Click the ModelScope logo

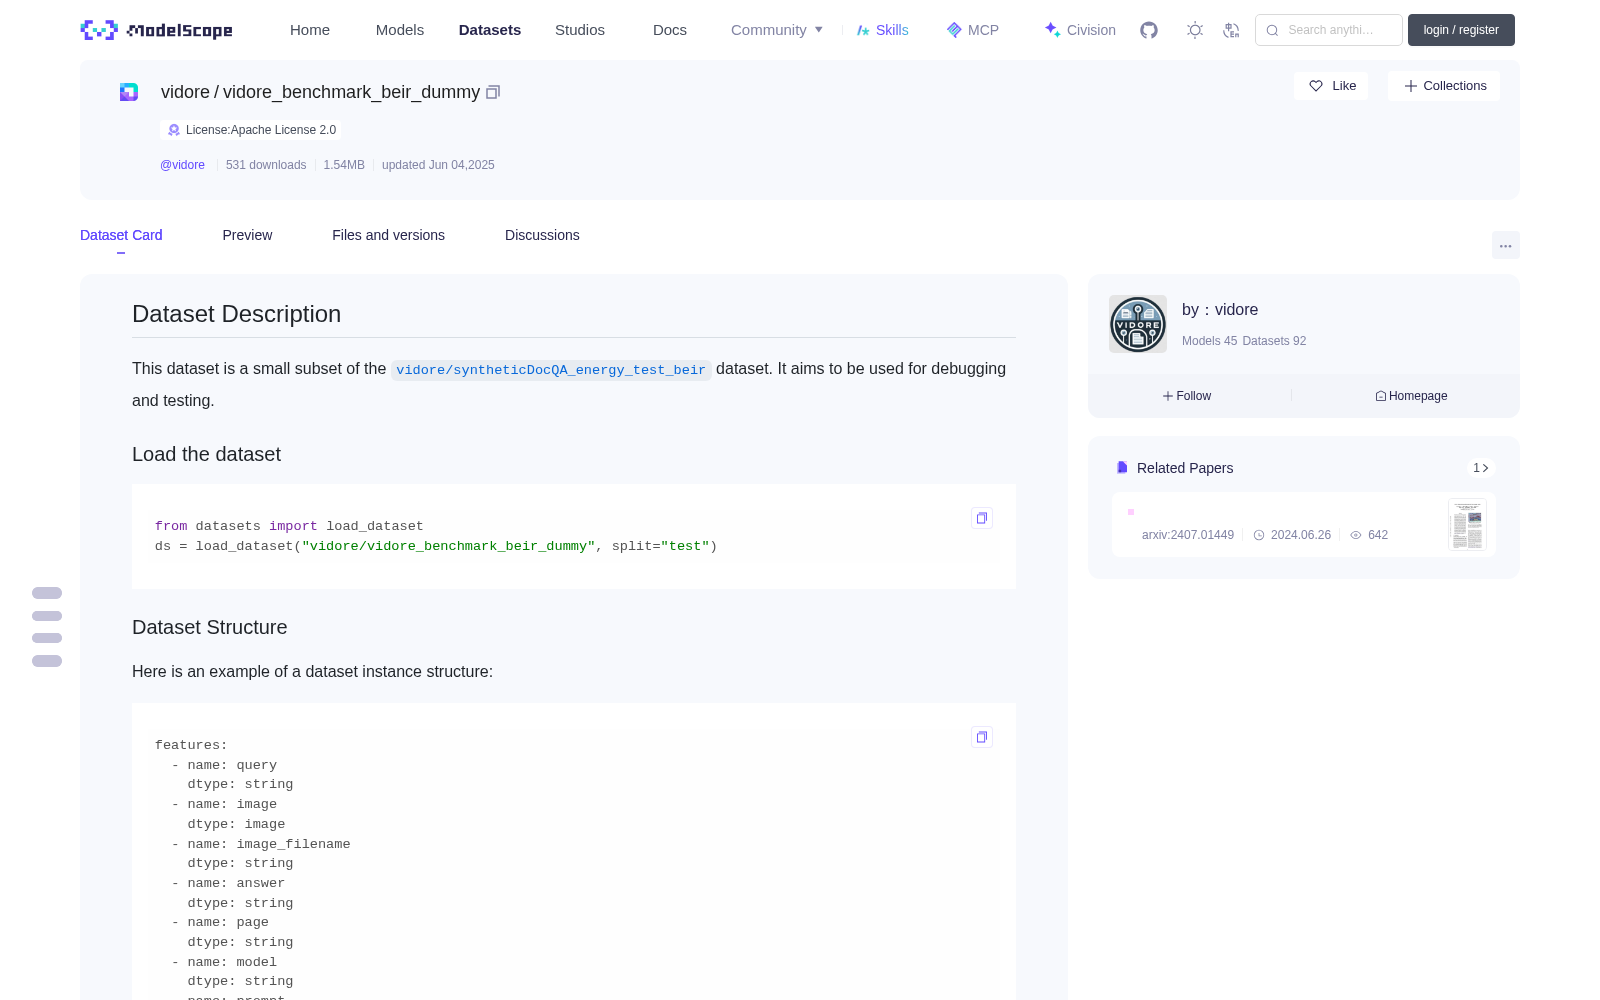[x=156, y=30]
